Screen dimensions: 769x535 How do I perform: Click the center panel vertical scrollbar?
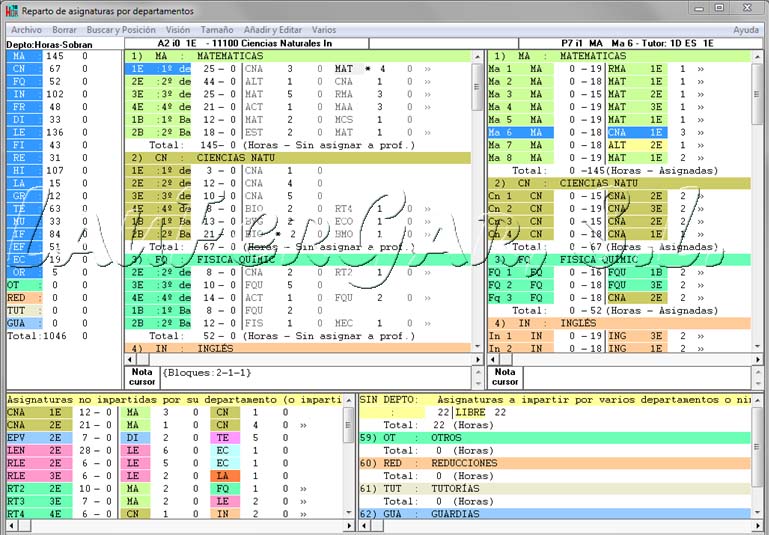[477, 200]
